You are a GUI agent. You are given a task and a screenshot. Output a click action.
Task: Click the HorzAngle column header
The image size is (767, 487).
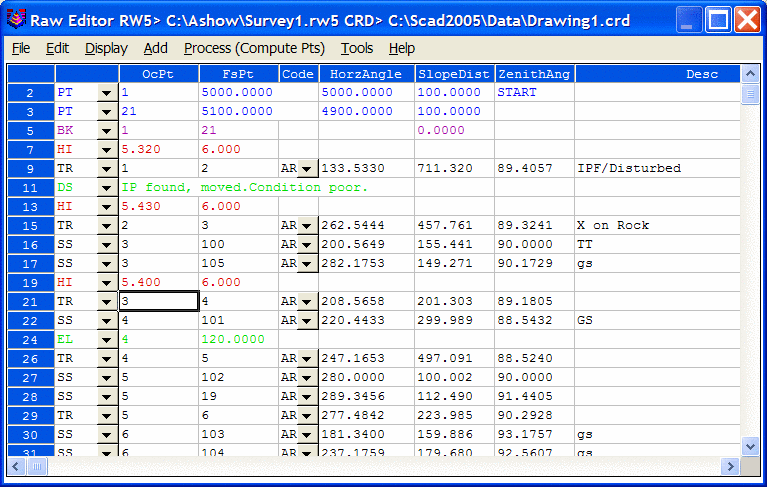pyautogui.click(x=367, y=74)
